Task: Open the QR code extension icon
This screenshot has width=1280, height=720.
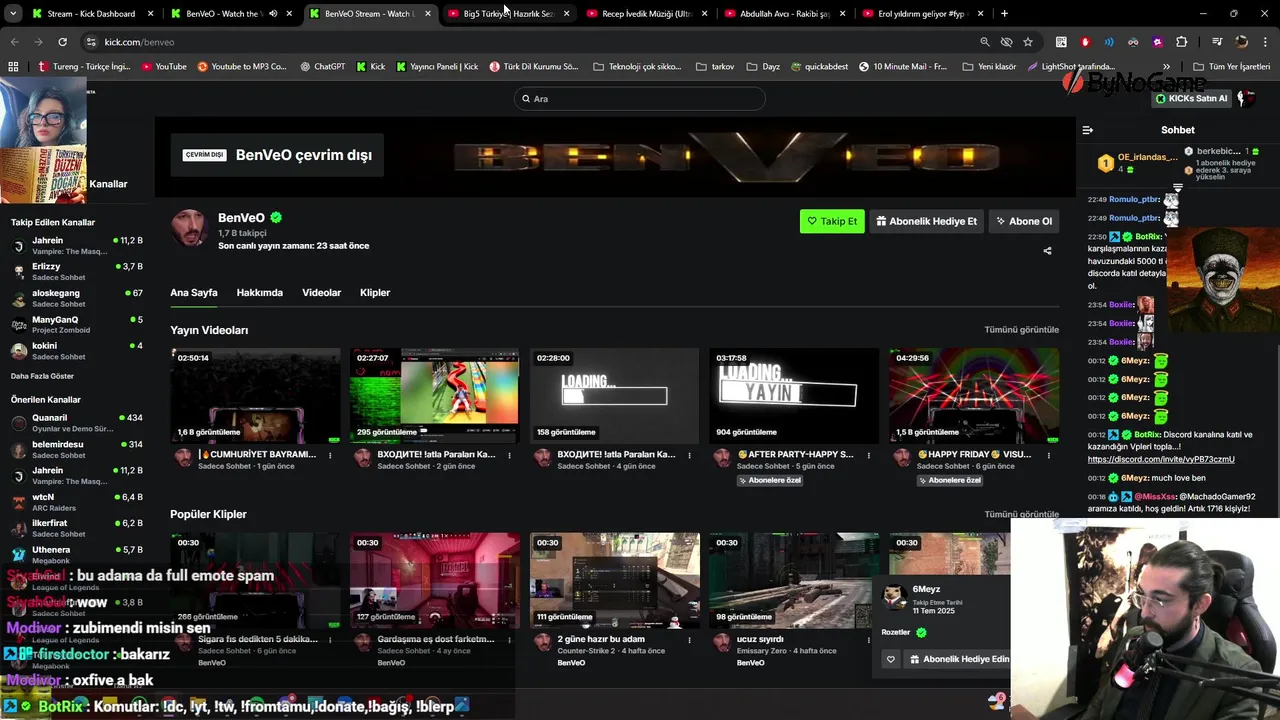Action: pyautogui.click(x=1061, y=42)
